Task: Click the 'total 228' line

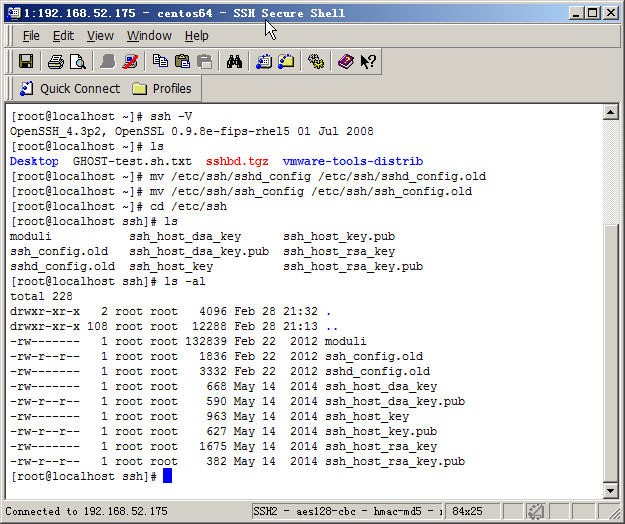Action: 41,296
